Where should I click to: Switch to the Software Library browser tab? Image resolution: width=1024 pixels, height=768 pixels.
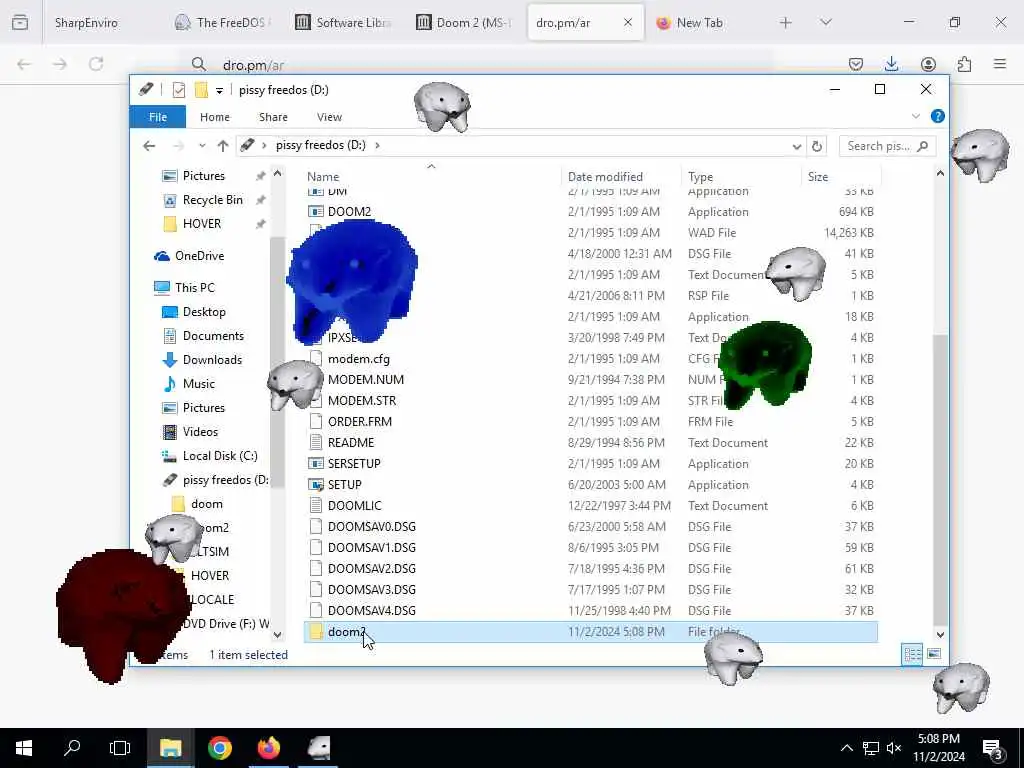pos(344,23)
